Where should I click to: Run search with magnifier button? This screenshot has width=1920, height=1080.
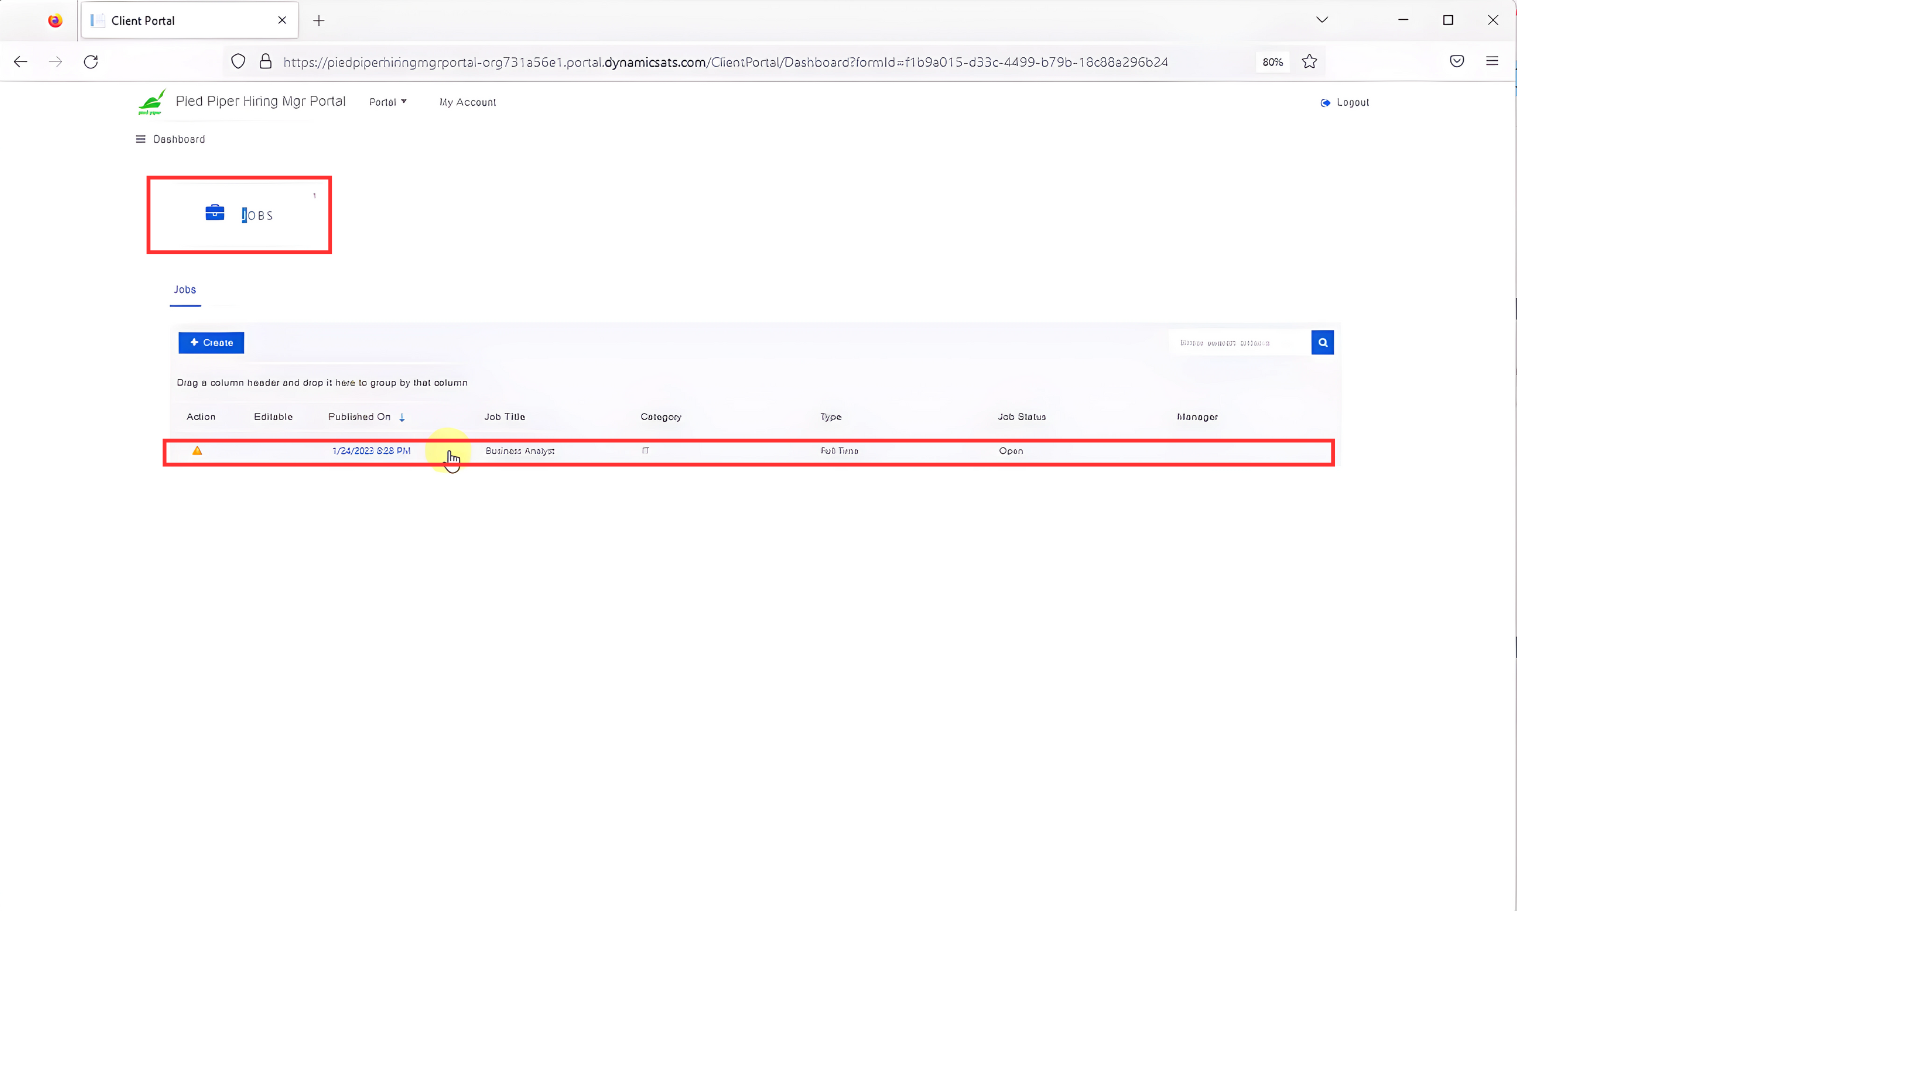[1323, 342]
